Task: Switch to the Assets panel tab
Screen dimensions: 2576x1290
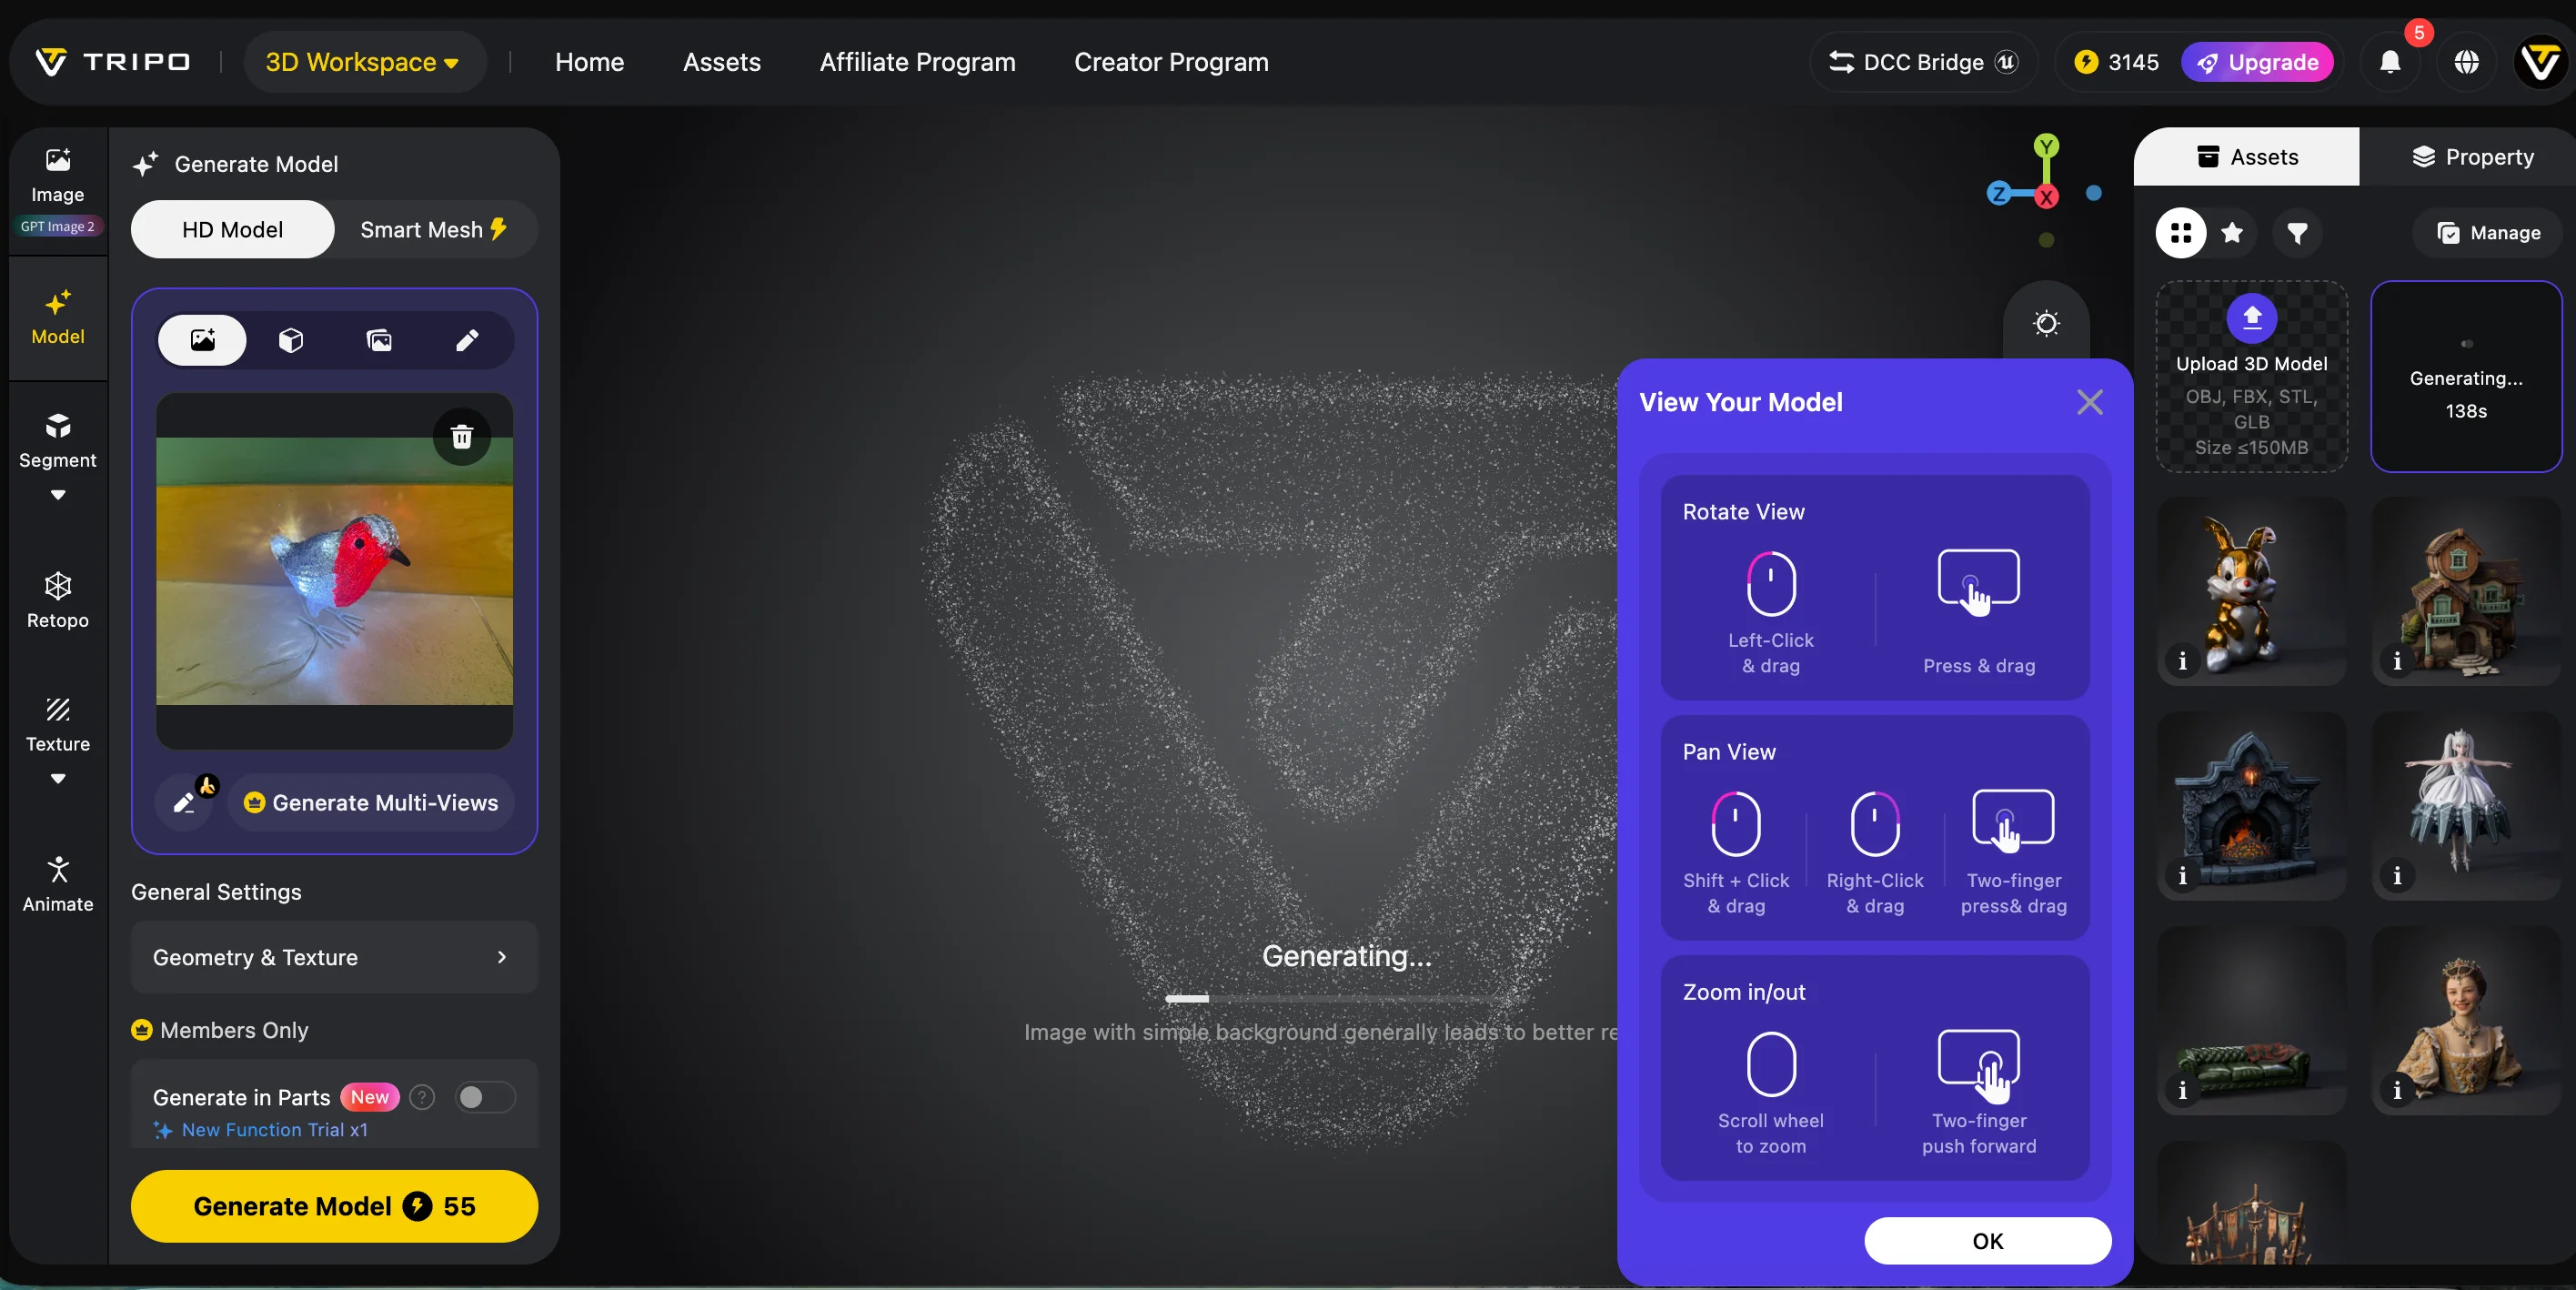Action: pyautogui.click(x=2246, y=157)
